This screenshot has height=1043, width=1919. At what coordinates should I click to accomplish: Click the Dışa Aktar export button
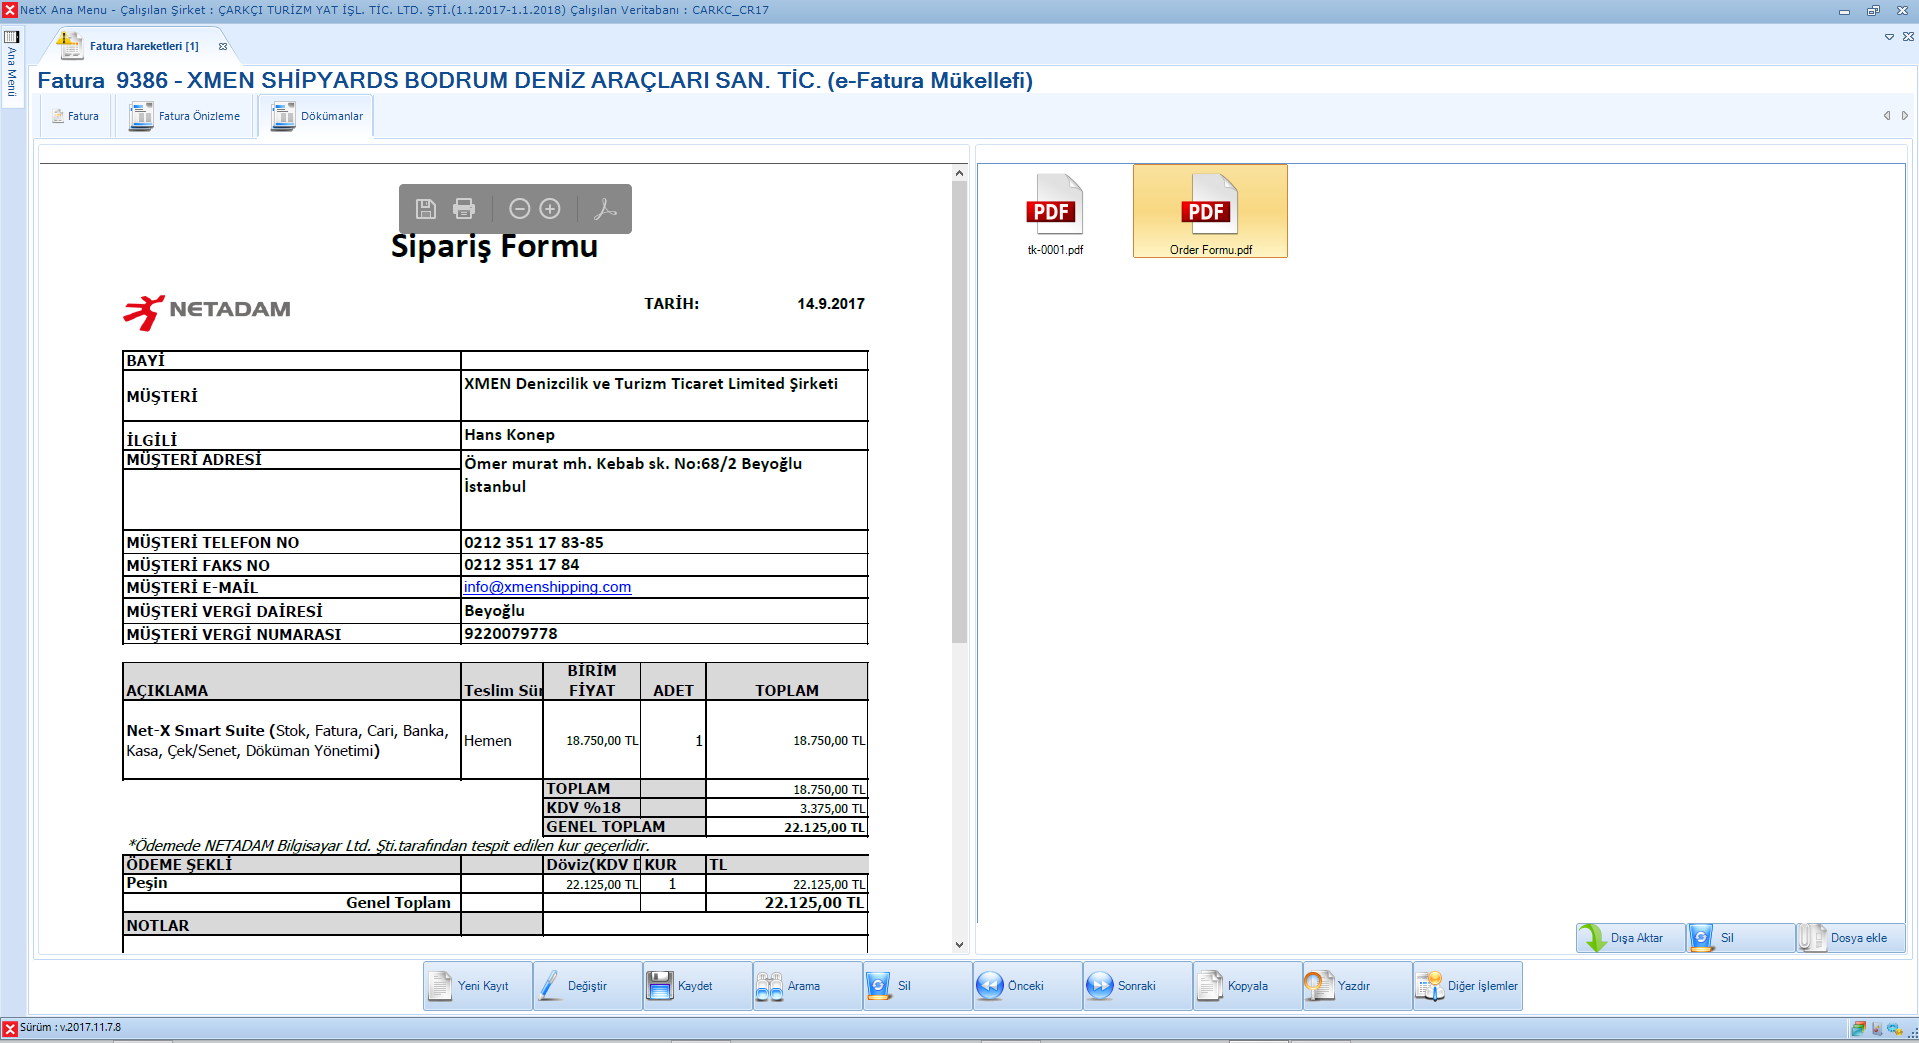pos(1630,938)
